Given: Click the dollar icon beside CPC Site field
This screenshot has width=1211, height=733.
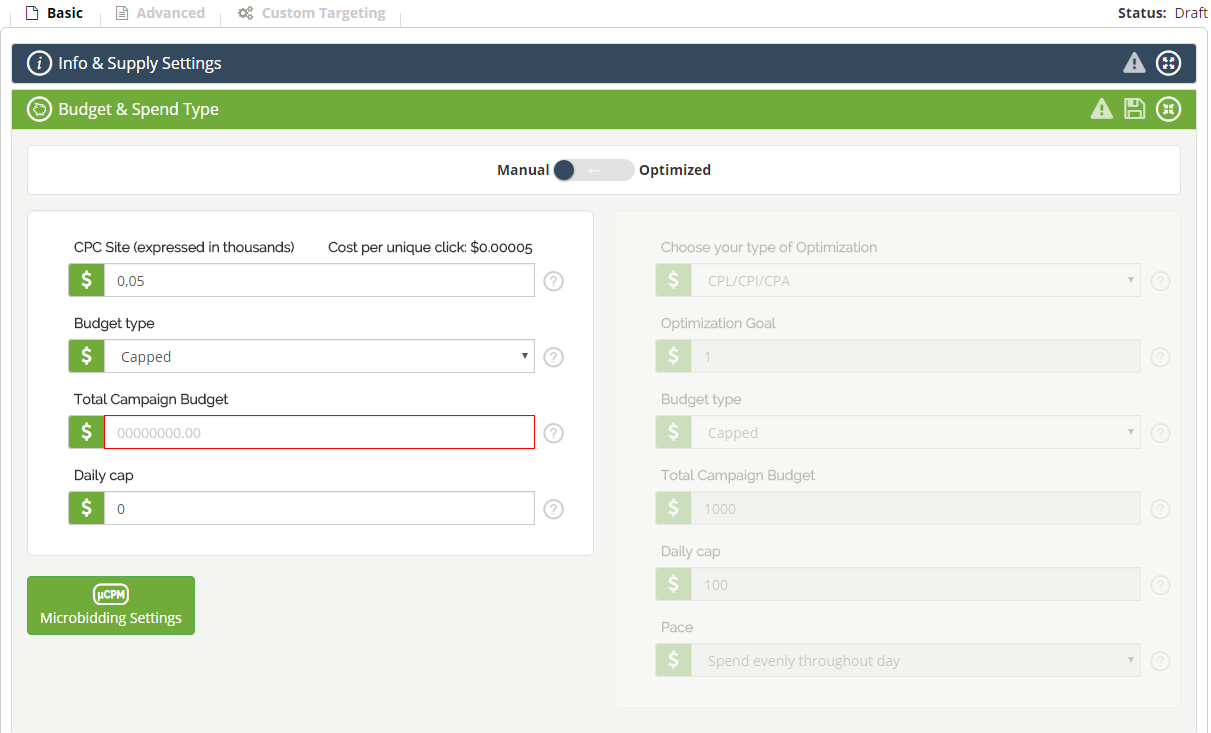Looking at the screenshot, I should pyautogui.click(x=86, y=281).
